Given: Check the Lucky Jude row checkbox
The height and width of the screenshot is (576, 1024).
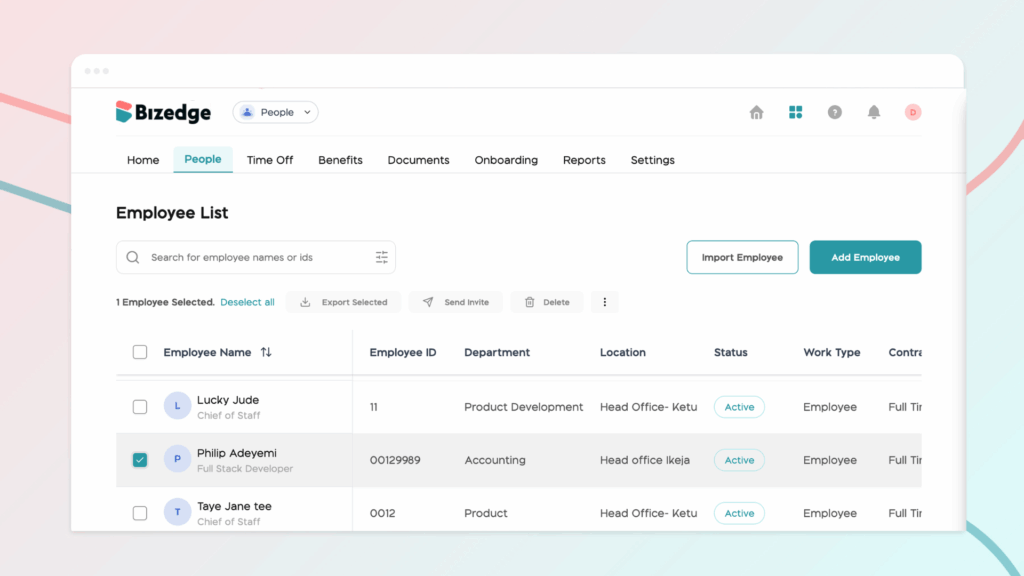Looking at the screenshot, I should [x=140, y=407].
